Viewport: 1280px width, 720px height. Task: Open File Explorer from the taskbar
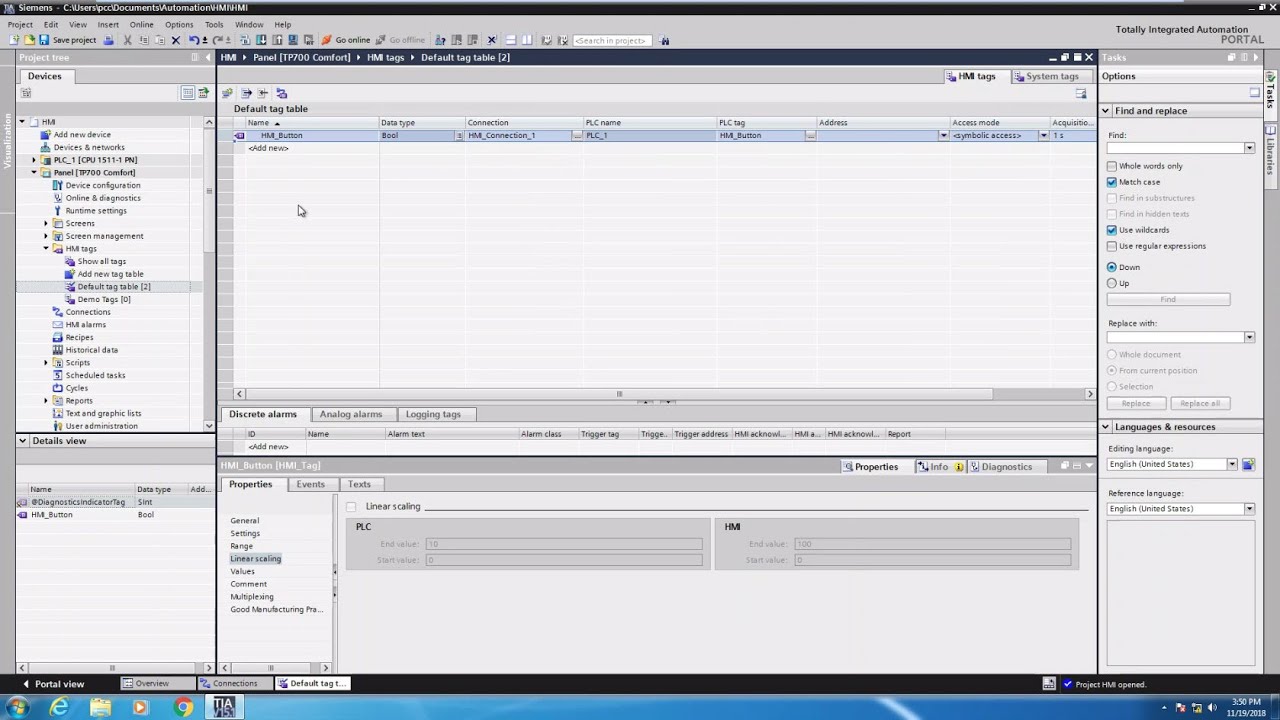tap(100, 707)
